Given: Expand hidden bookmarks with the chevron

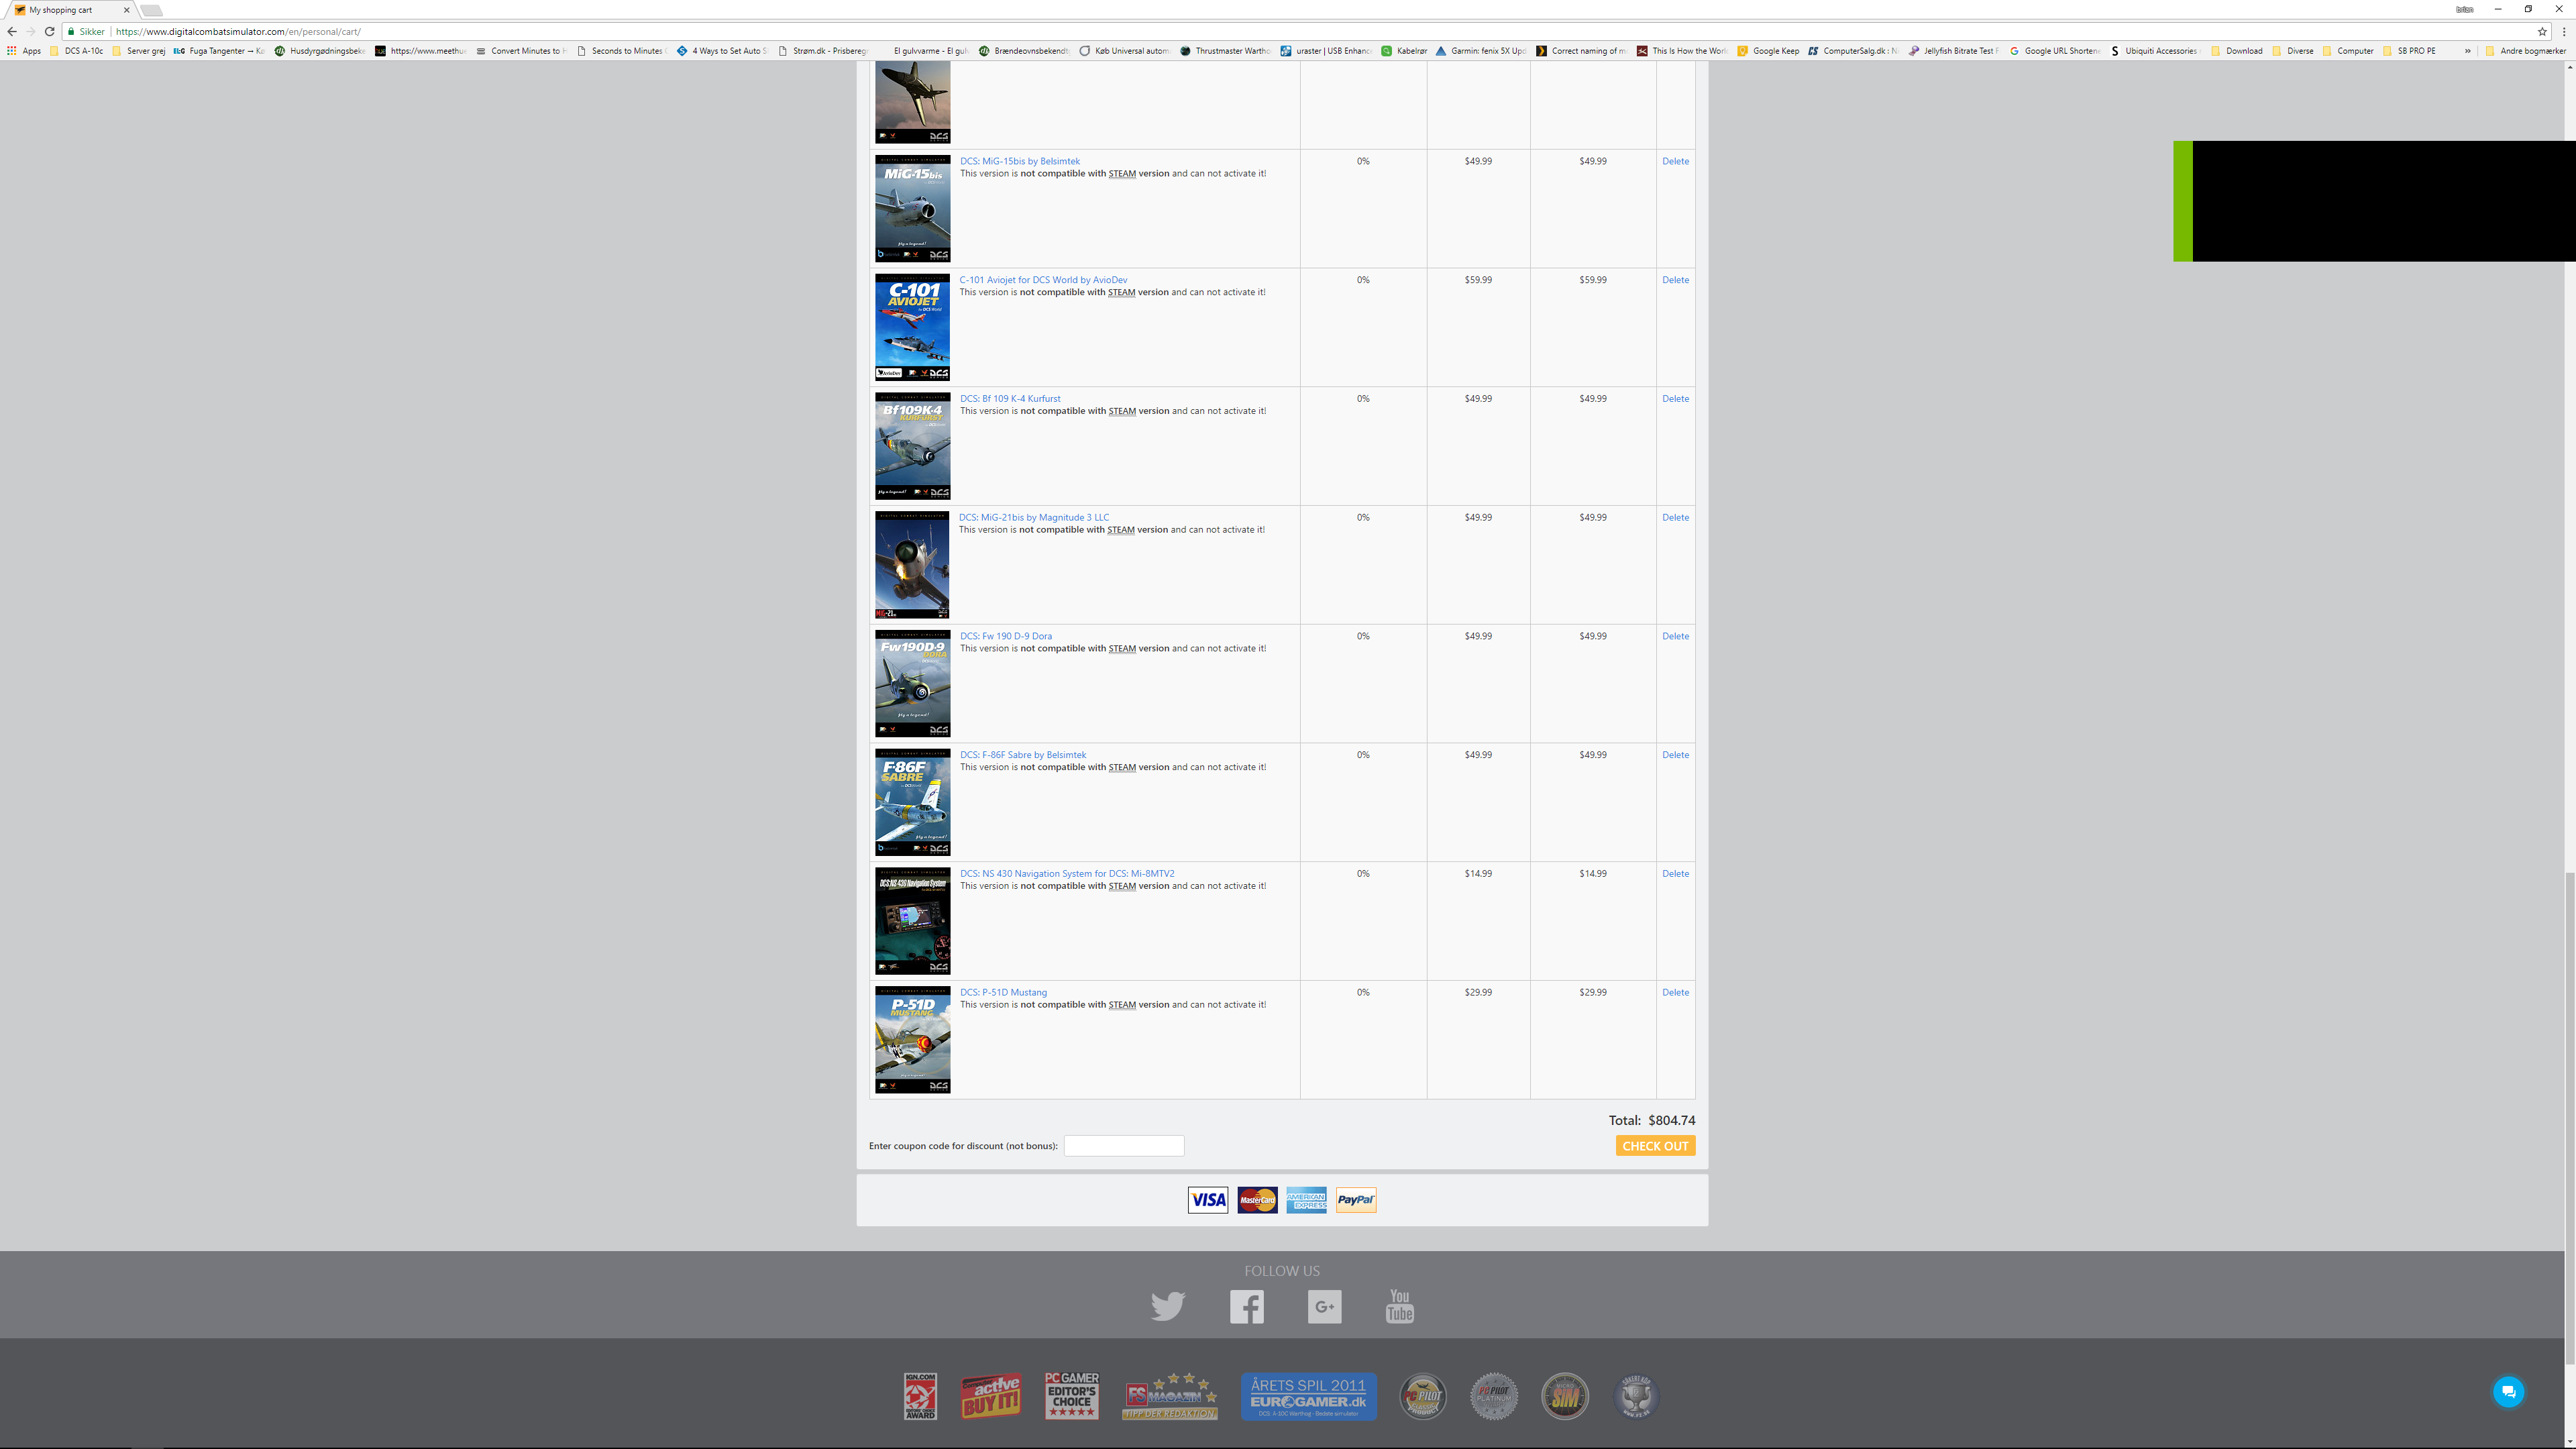Looking at the screenshot, I should click(x=2467, y=51).
